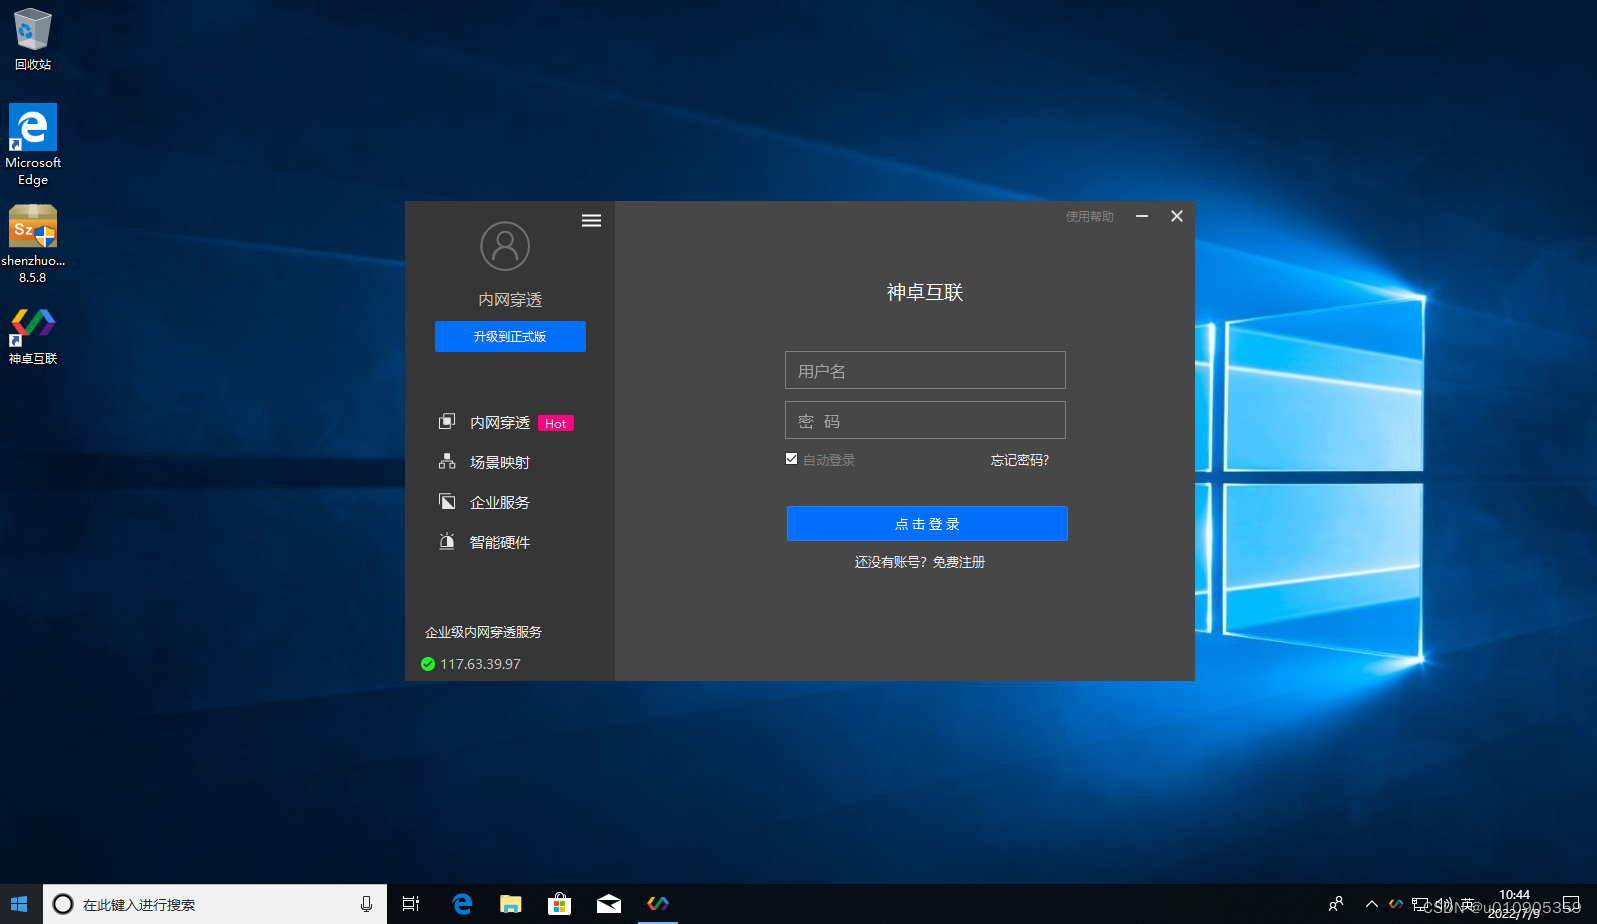Open Mail app from the taskbar
This screenshot has width=1597, height=924.
(x=609, y=904)
